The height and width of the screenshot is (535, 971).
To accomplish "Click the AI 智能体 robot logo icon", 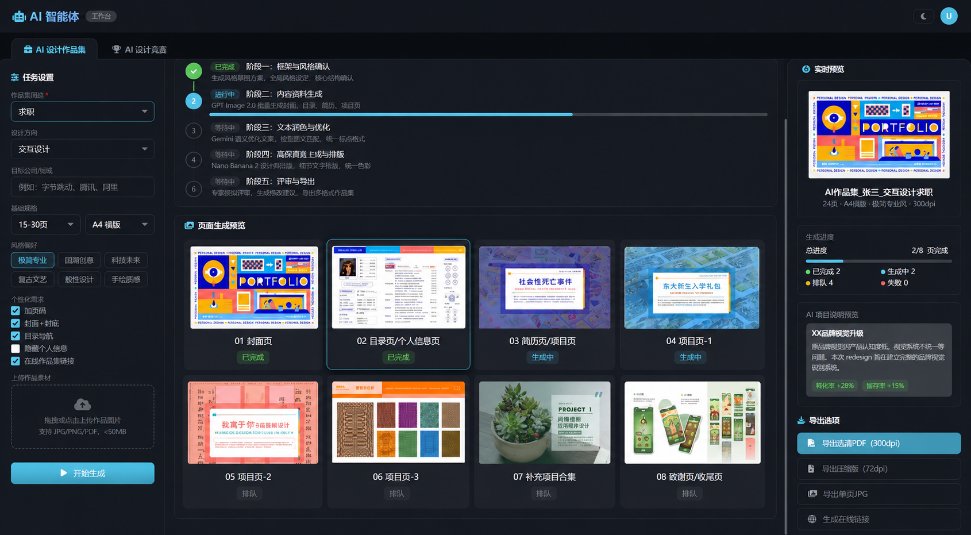I will [x=19, y=17].
